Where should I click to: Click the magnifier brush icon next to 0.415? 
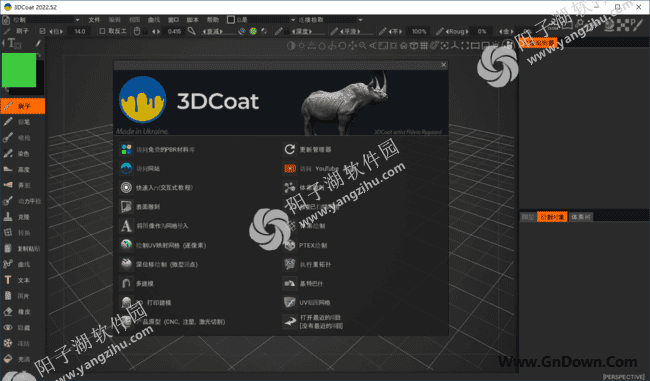191,31
